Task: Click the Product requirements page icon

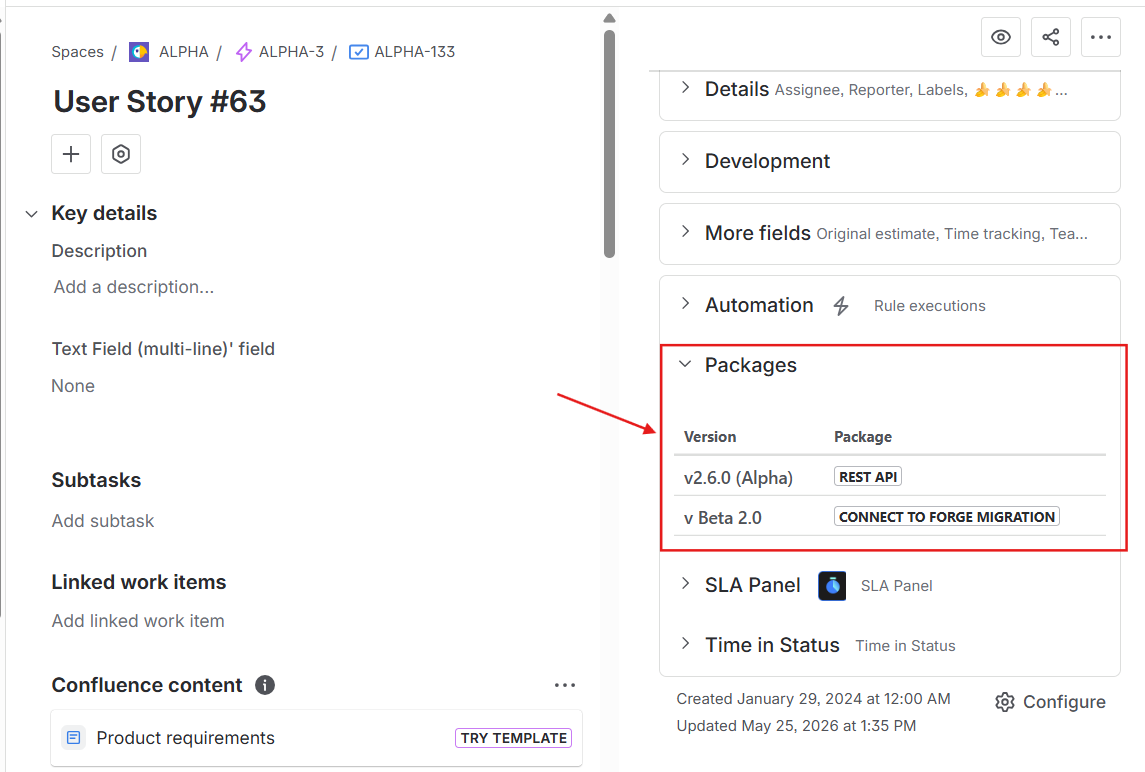Action: [x=74, y=738]
